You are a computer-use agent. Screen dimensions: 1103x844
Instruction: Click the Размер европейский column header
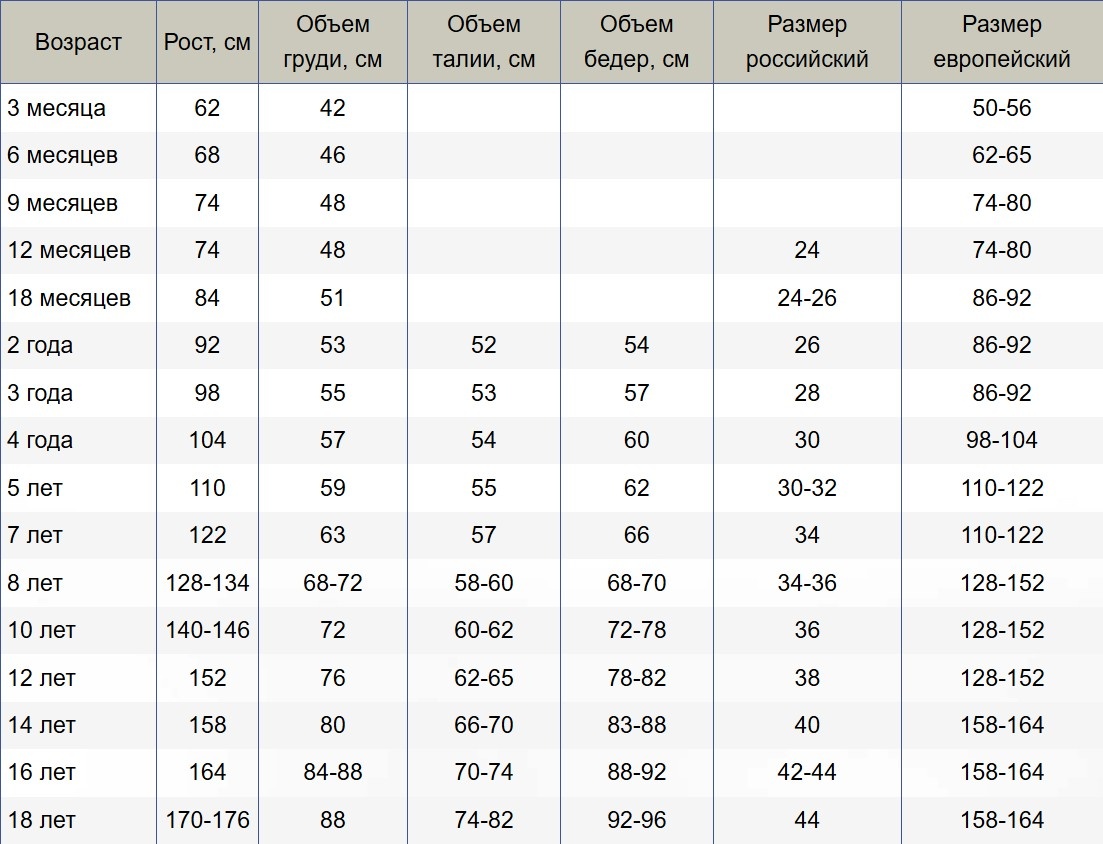1002,42
